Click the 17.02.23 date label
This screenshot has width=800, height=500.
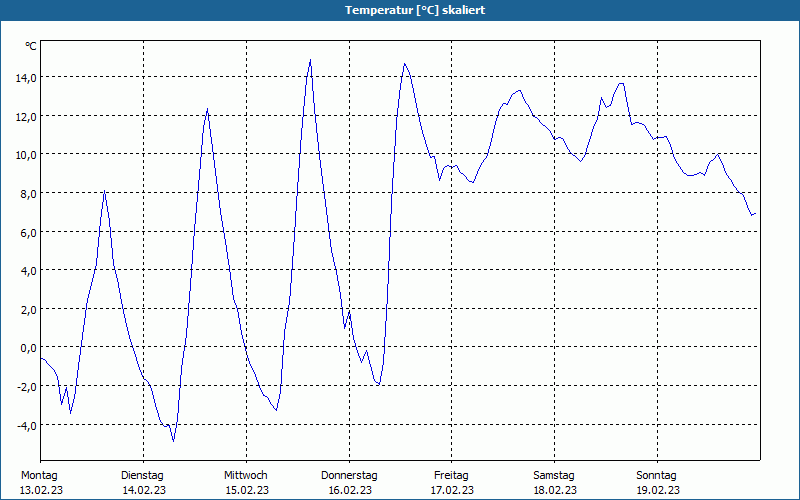click(x=452, y=490)
